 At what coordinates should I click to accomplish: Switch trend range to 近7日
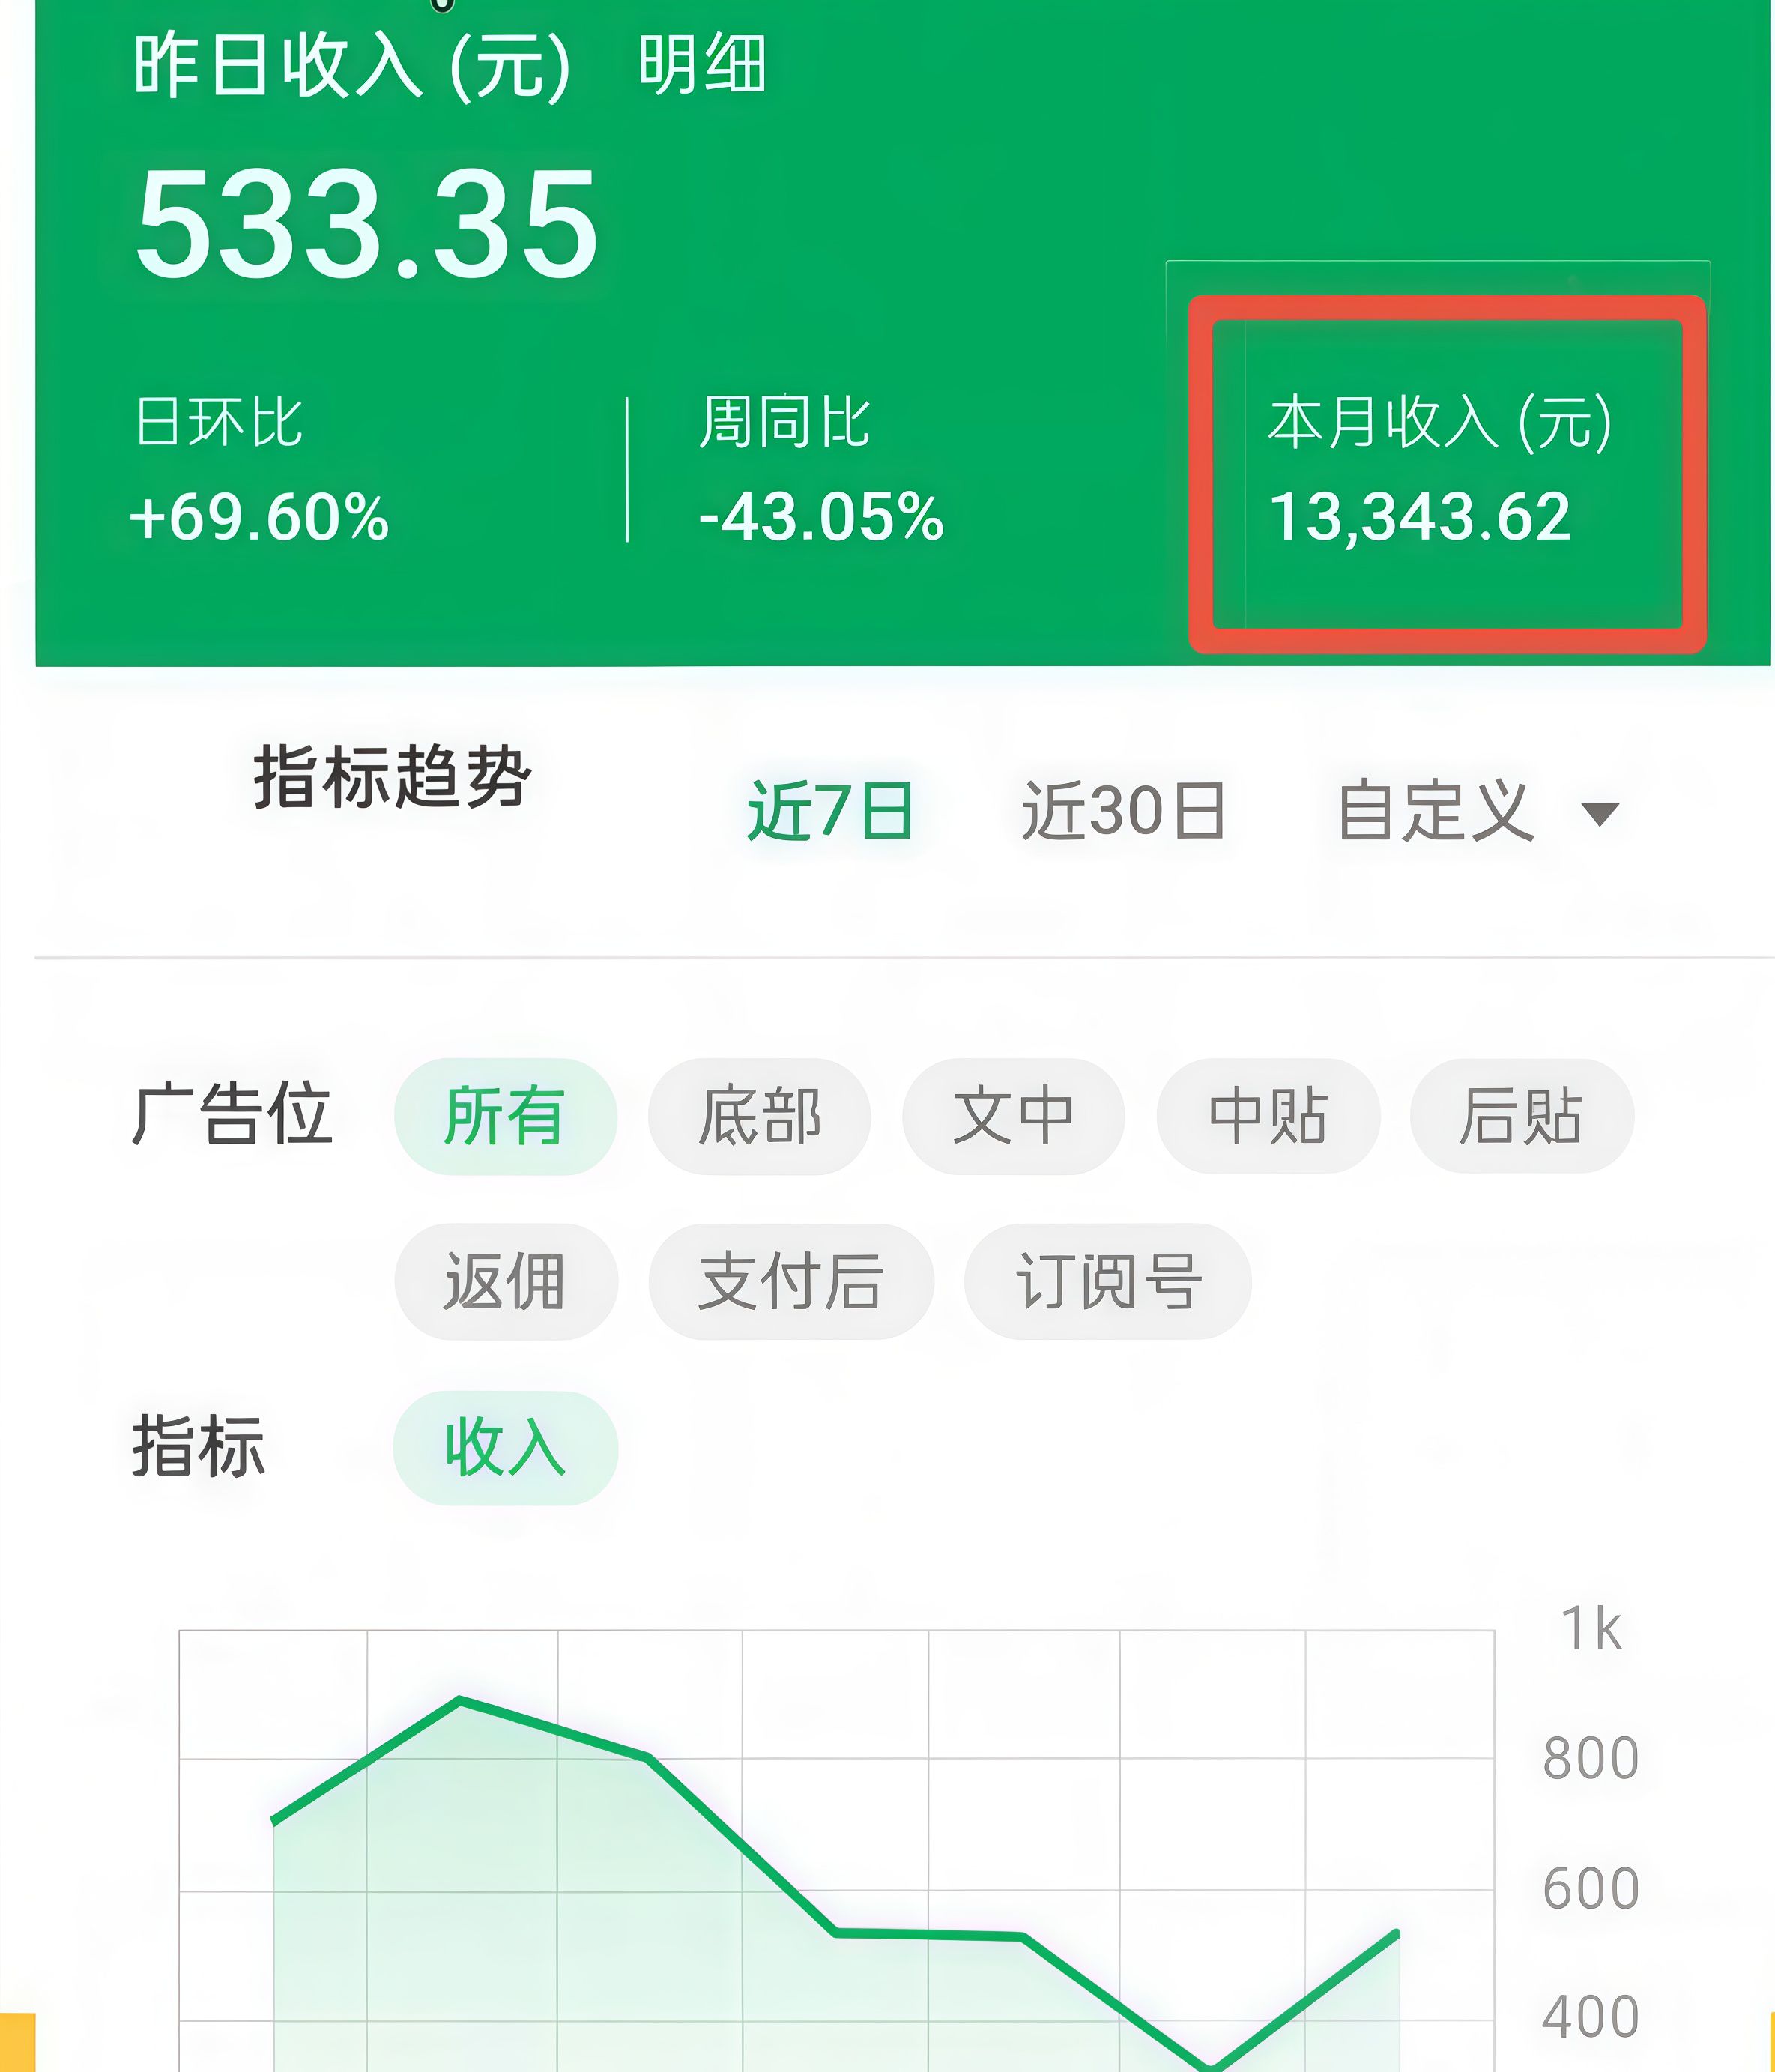pyautogui.click(x=830, y=810)
